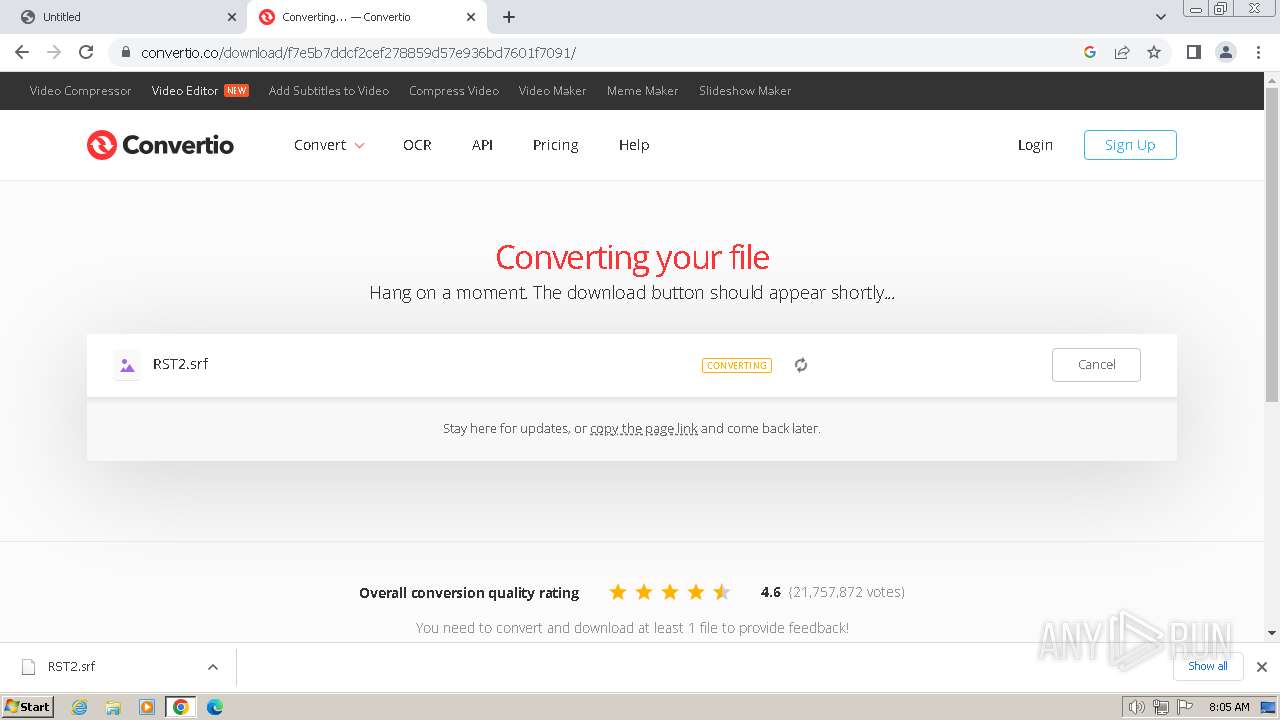Open the Video Editor NEW link
This screenshot has height=720, width=1280.
click(x=200, y=91)
